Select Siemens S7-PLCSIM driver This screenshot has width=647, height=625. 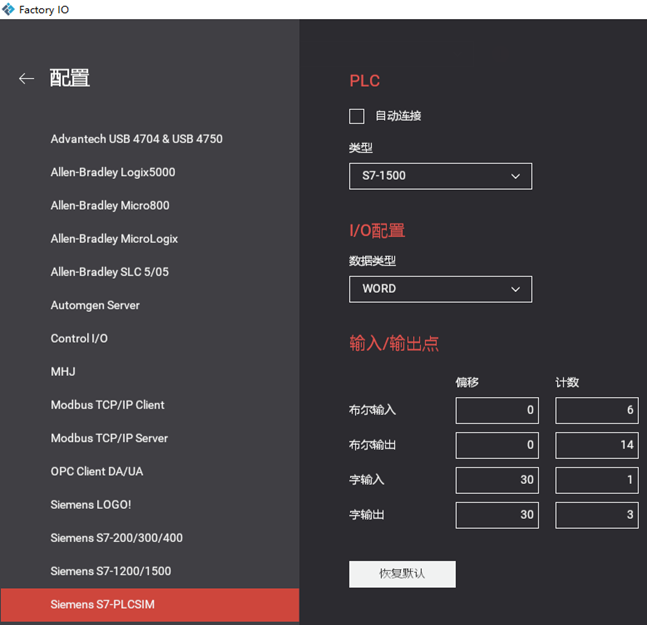pos(150,605)
